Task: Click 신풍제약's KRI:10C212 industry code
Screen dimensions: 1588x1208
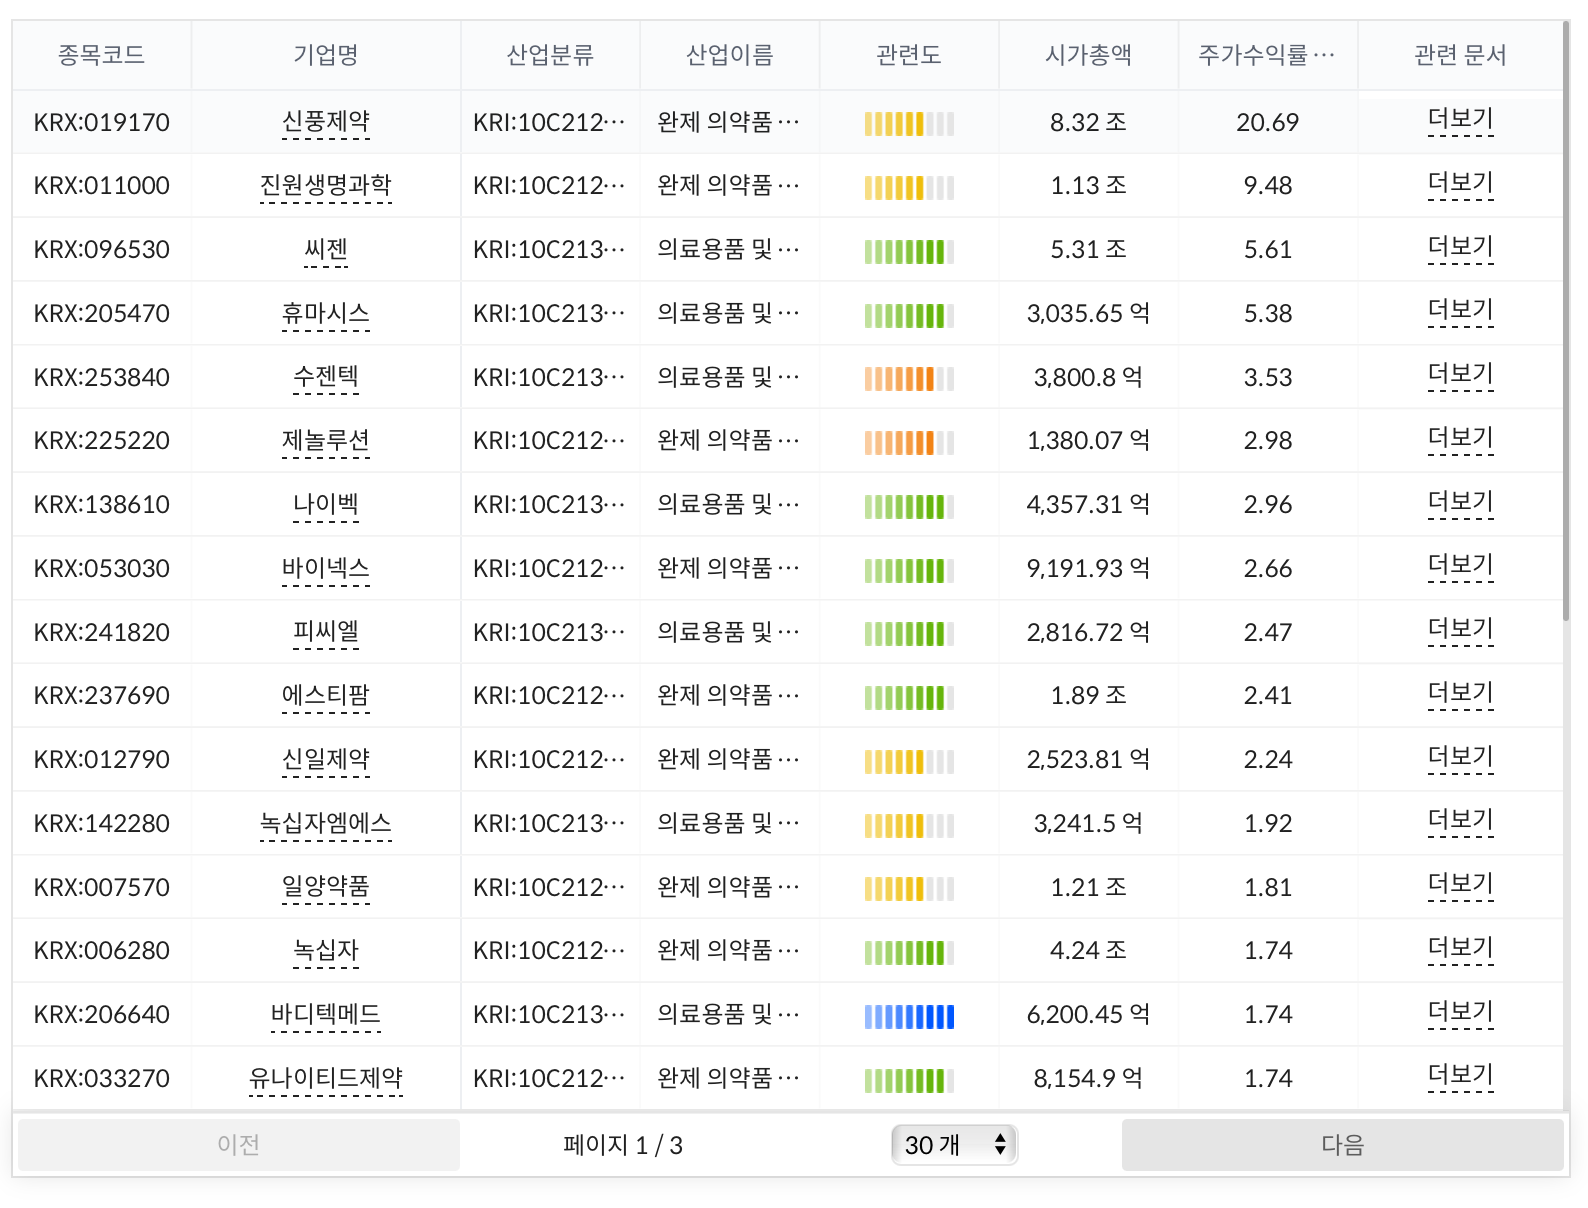Action: (550, 123)
